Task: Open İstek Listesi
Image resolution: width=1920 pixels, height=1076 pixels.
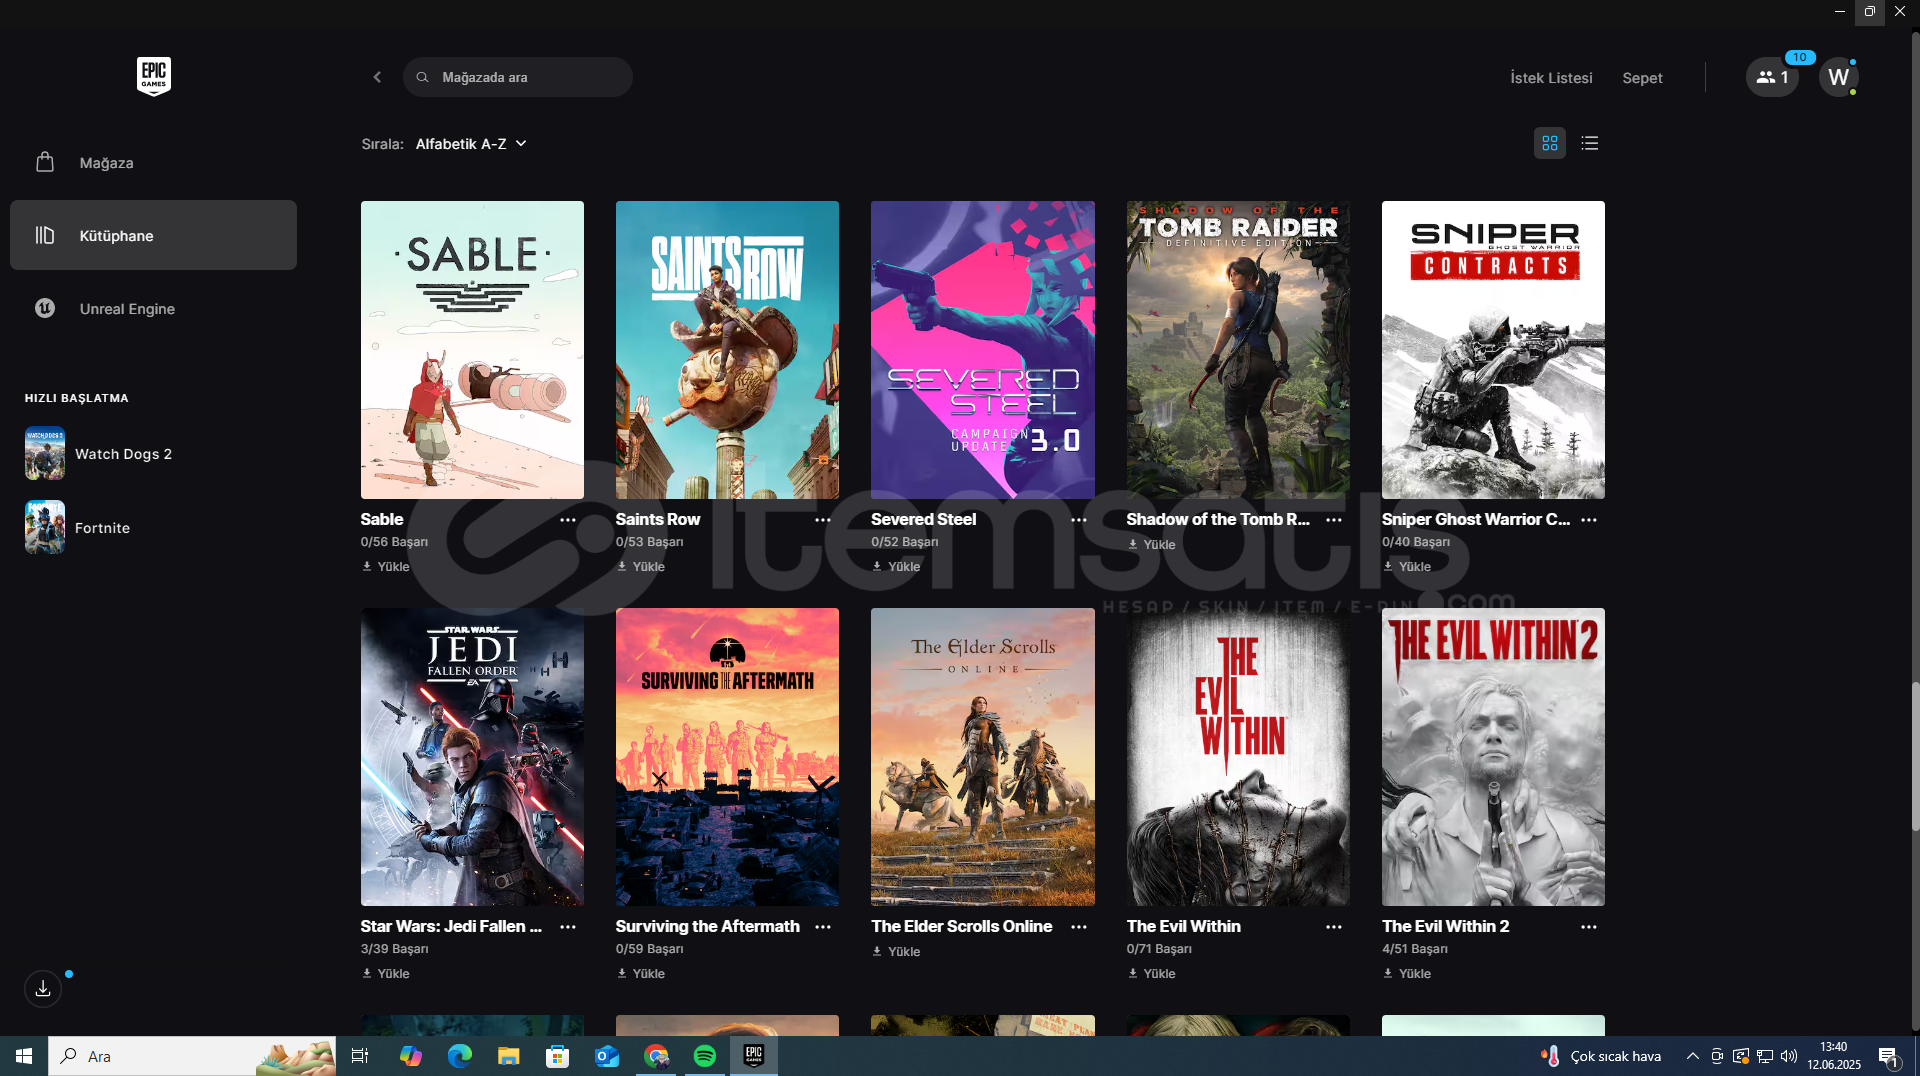Action: click(1551, 78)
